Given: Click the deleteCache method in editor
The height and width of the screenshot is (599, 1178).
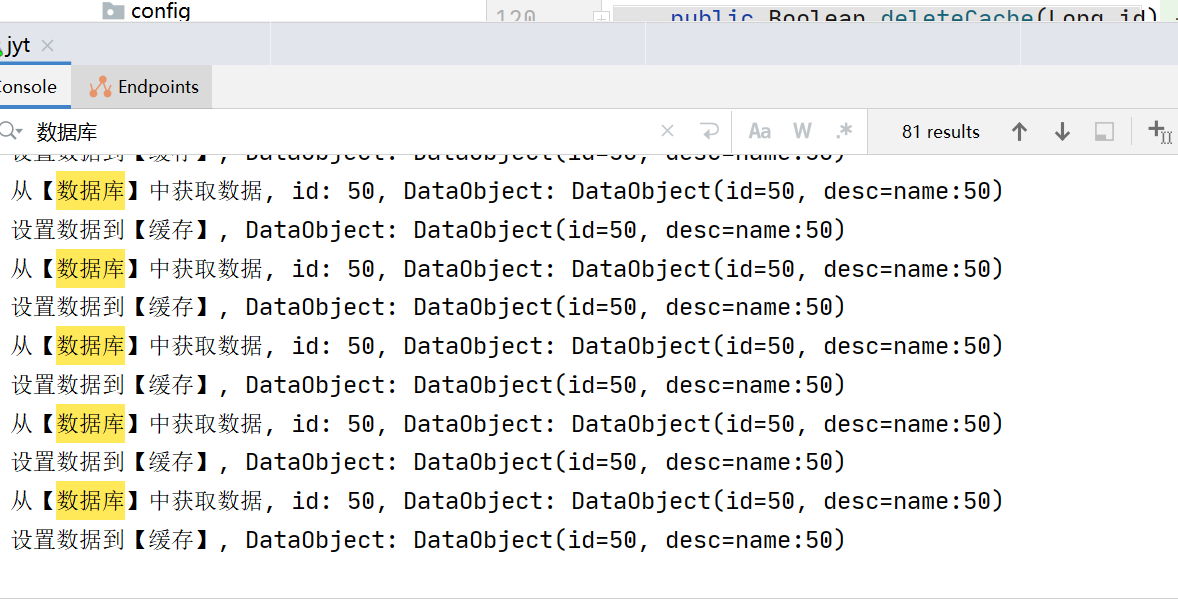Looking at the screenshot, I should [956, 15].
